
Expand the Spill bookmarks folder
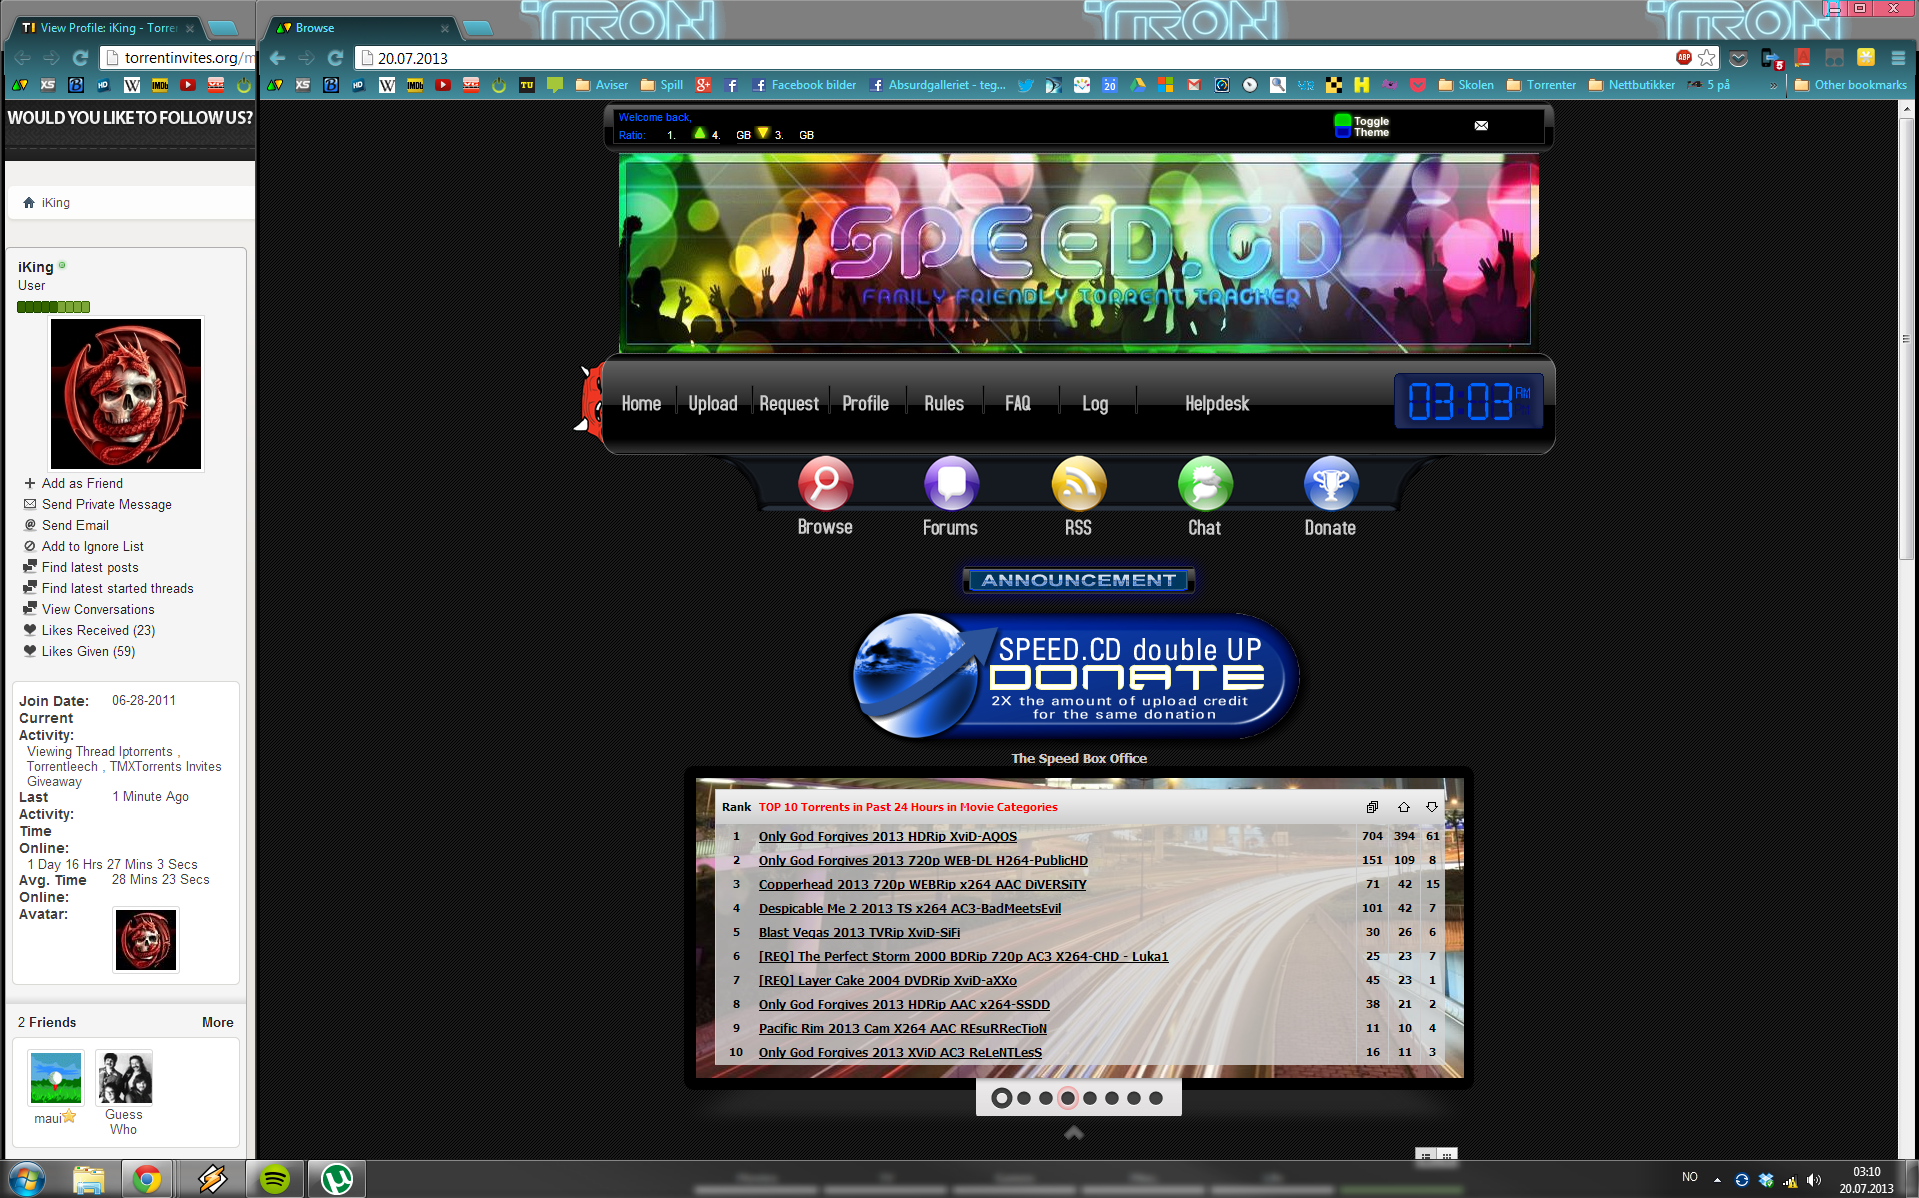coord(662,85)
